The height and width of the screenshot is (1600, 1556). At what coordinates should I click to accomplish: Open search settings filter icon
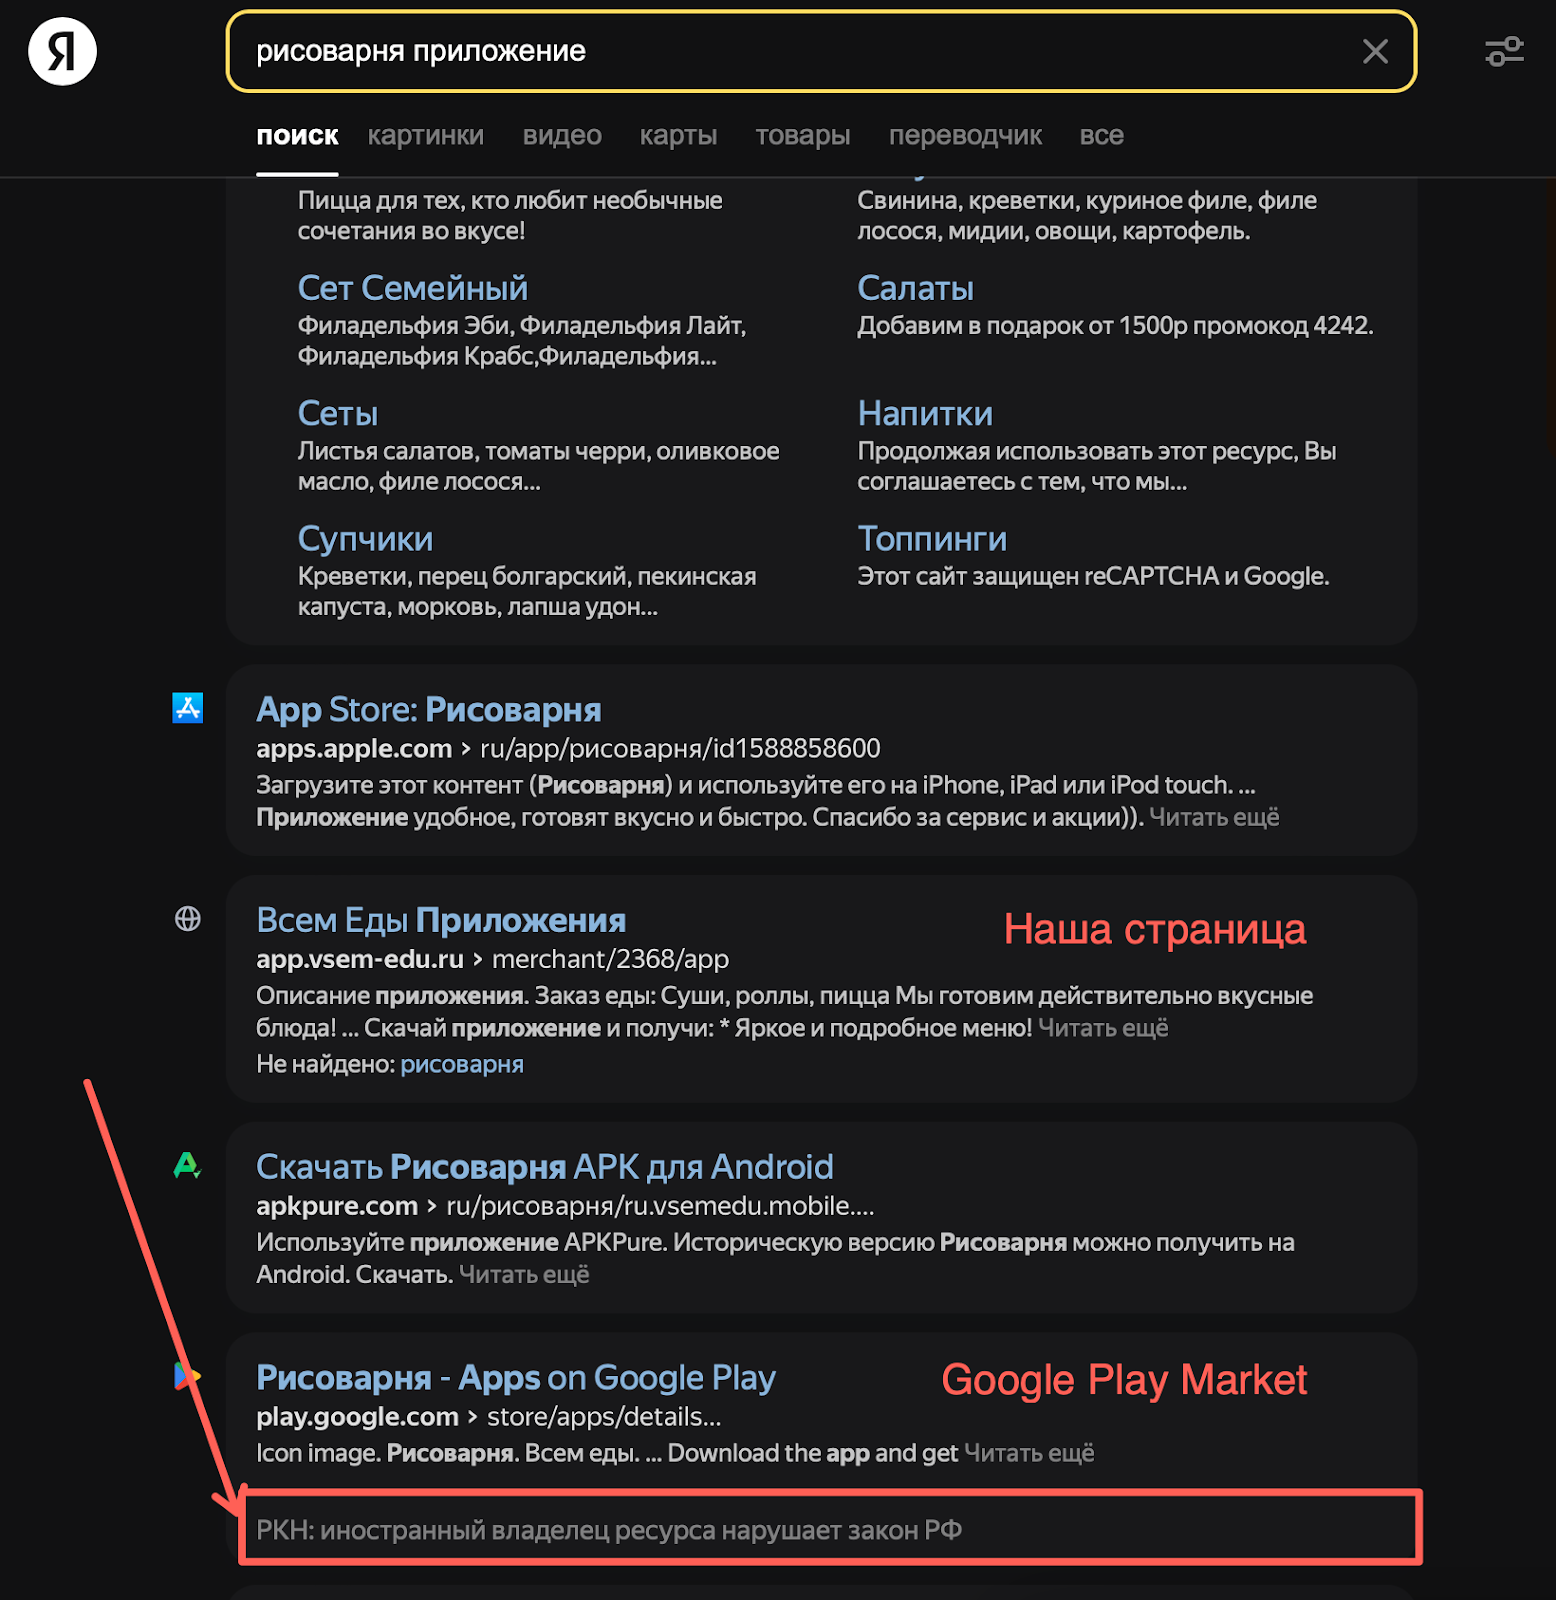1504,51
